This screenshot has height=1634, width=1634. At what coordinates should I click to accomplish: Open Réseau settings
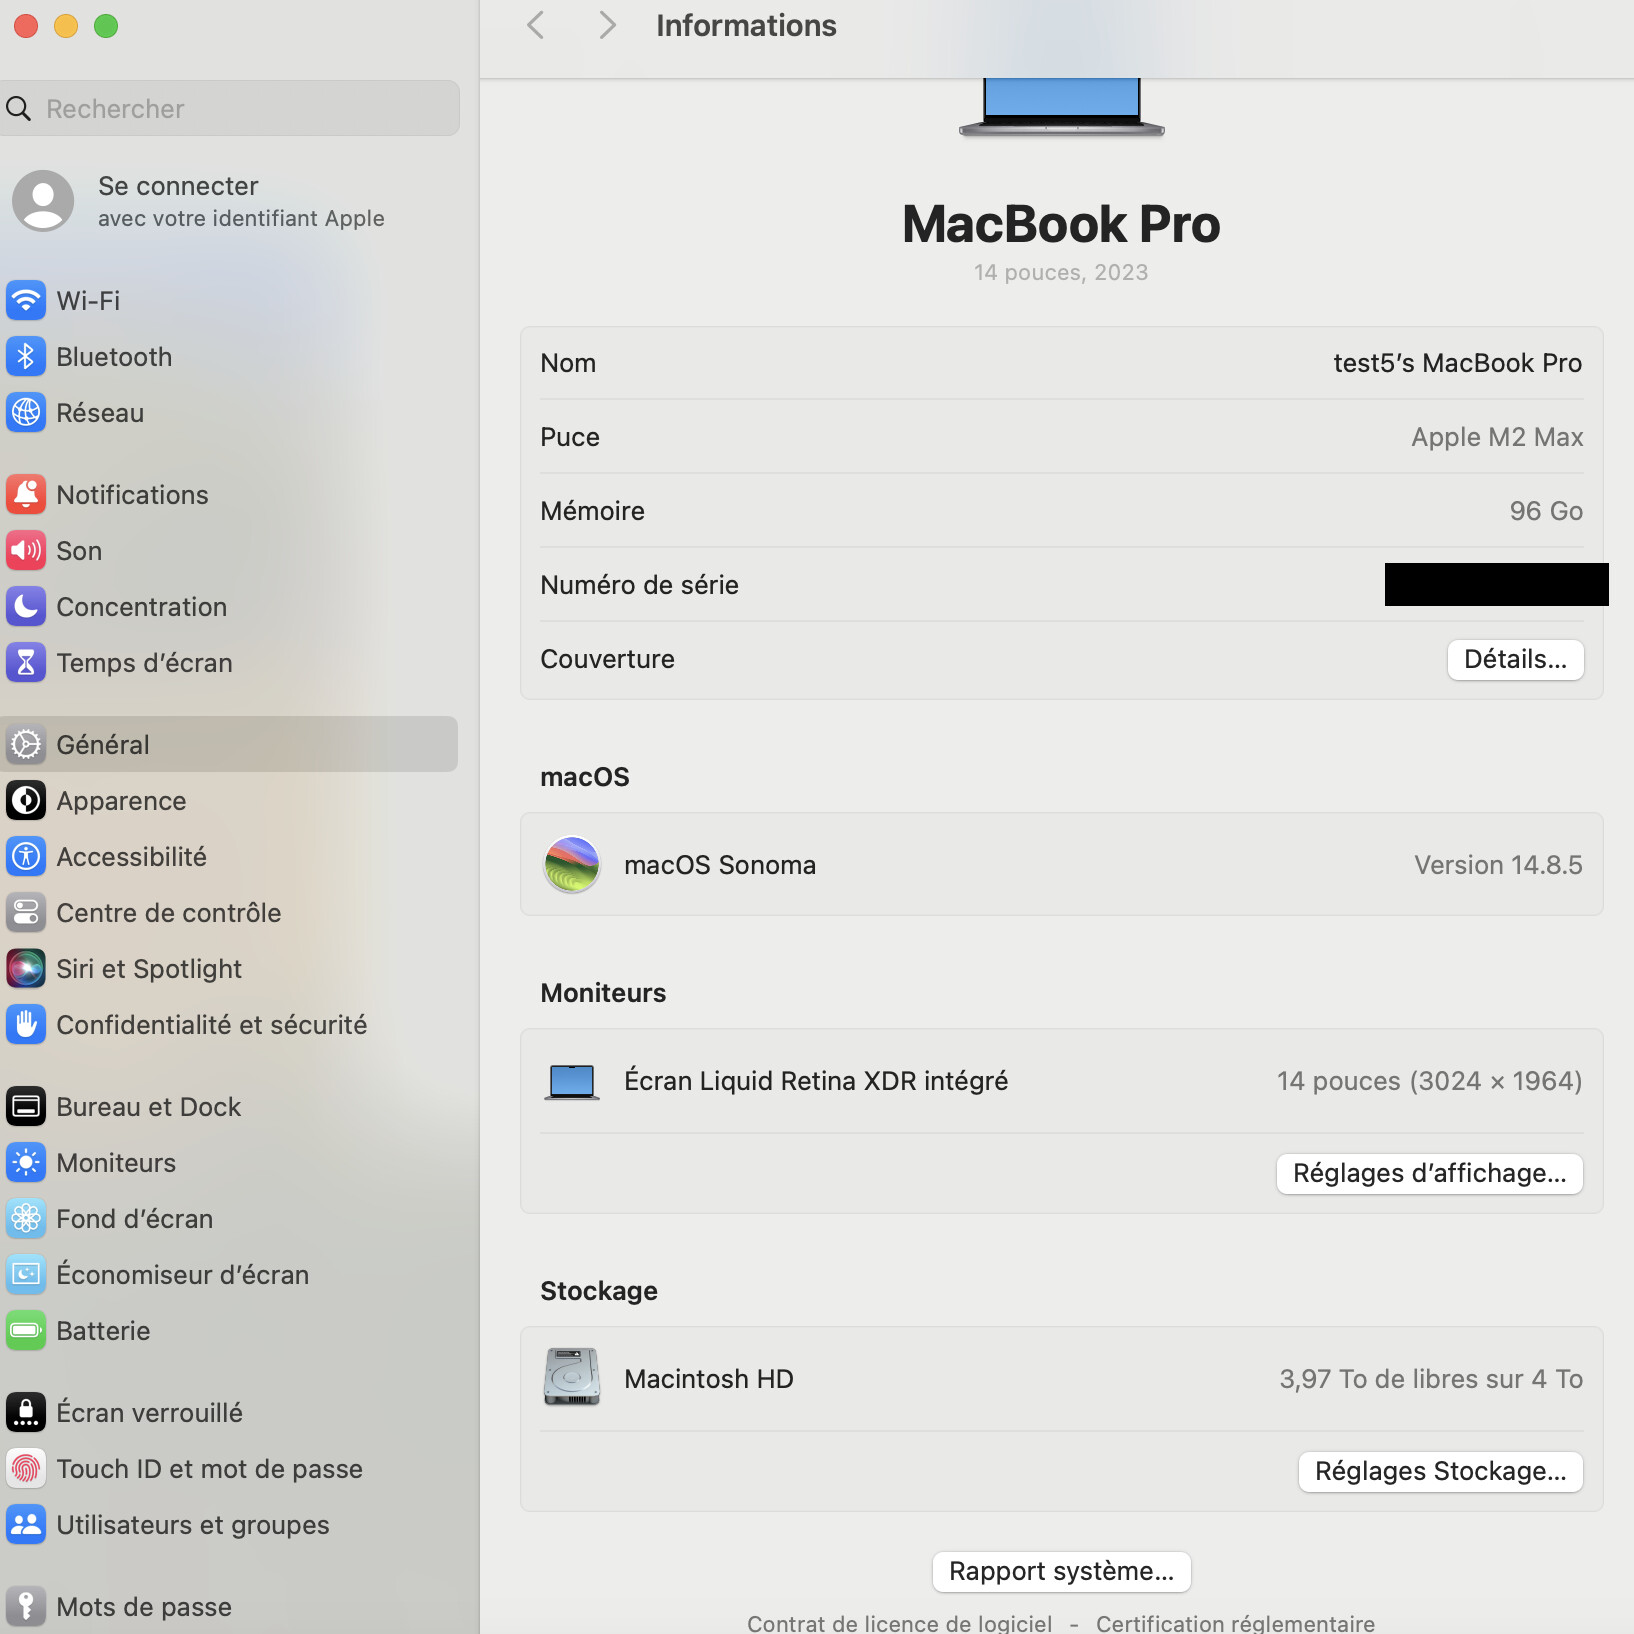click(x=99, y=412)
